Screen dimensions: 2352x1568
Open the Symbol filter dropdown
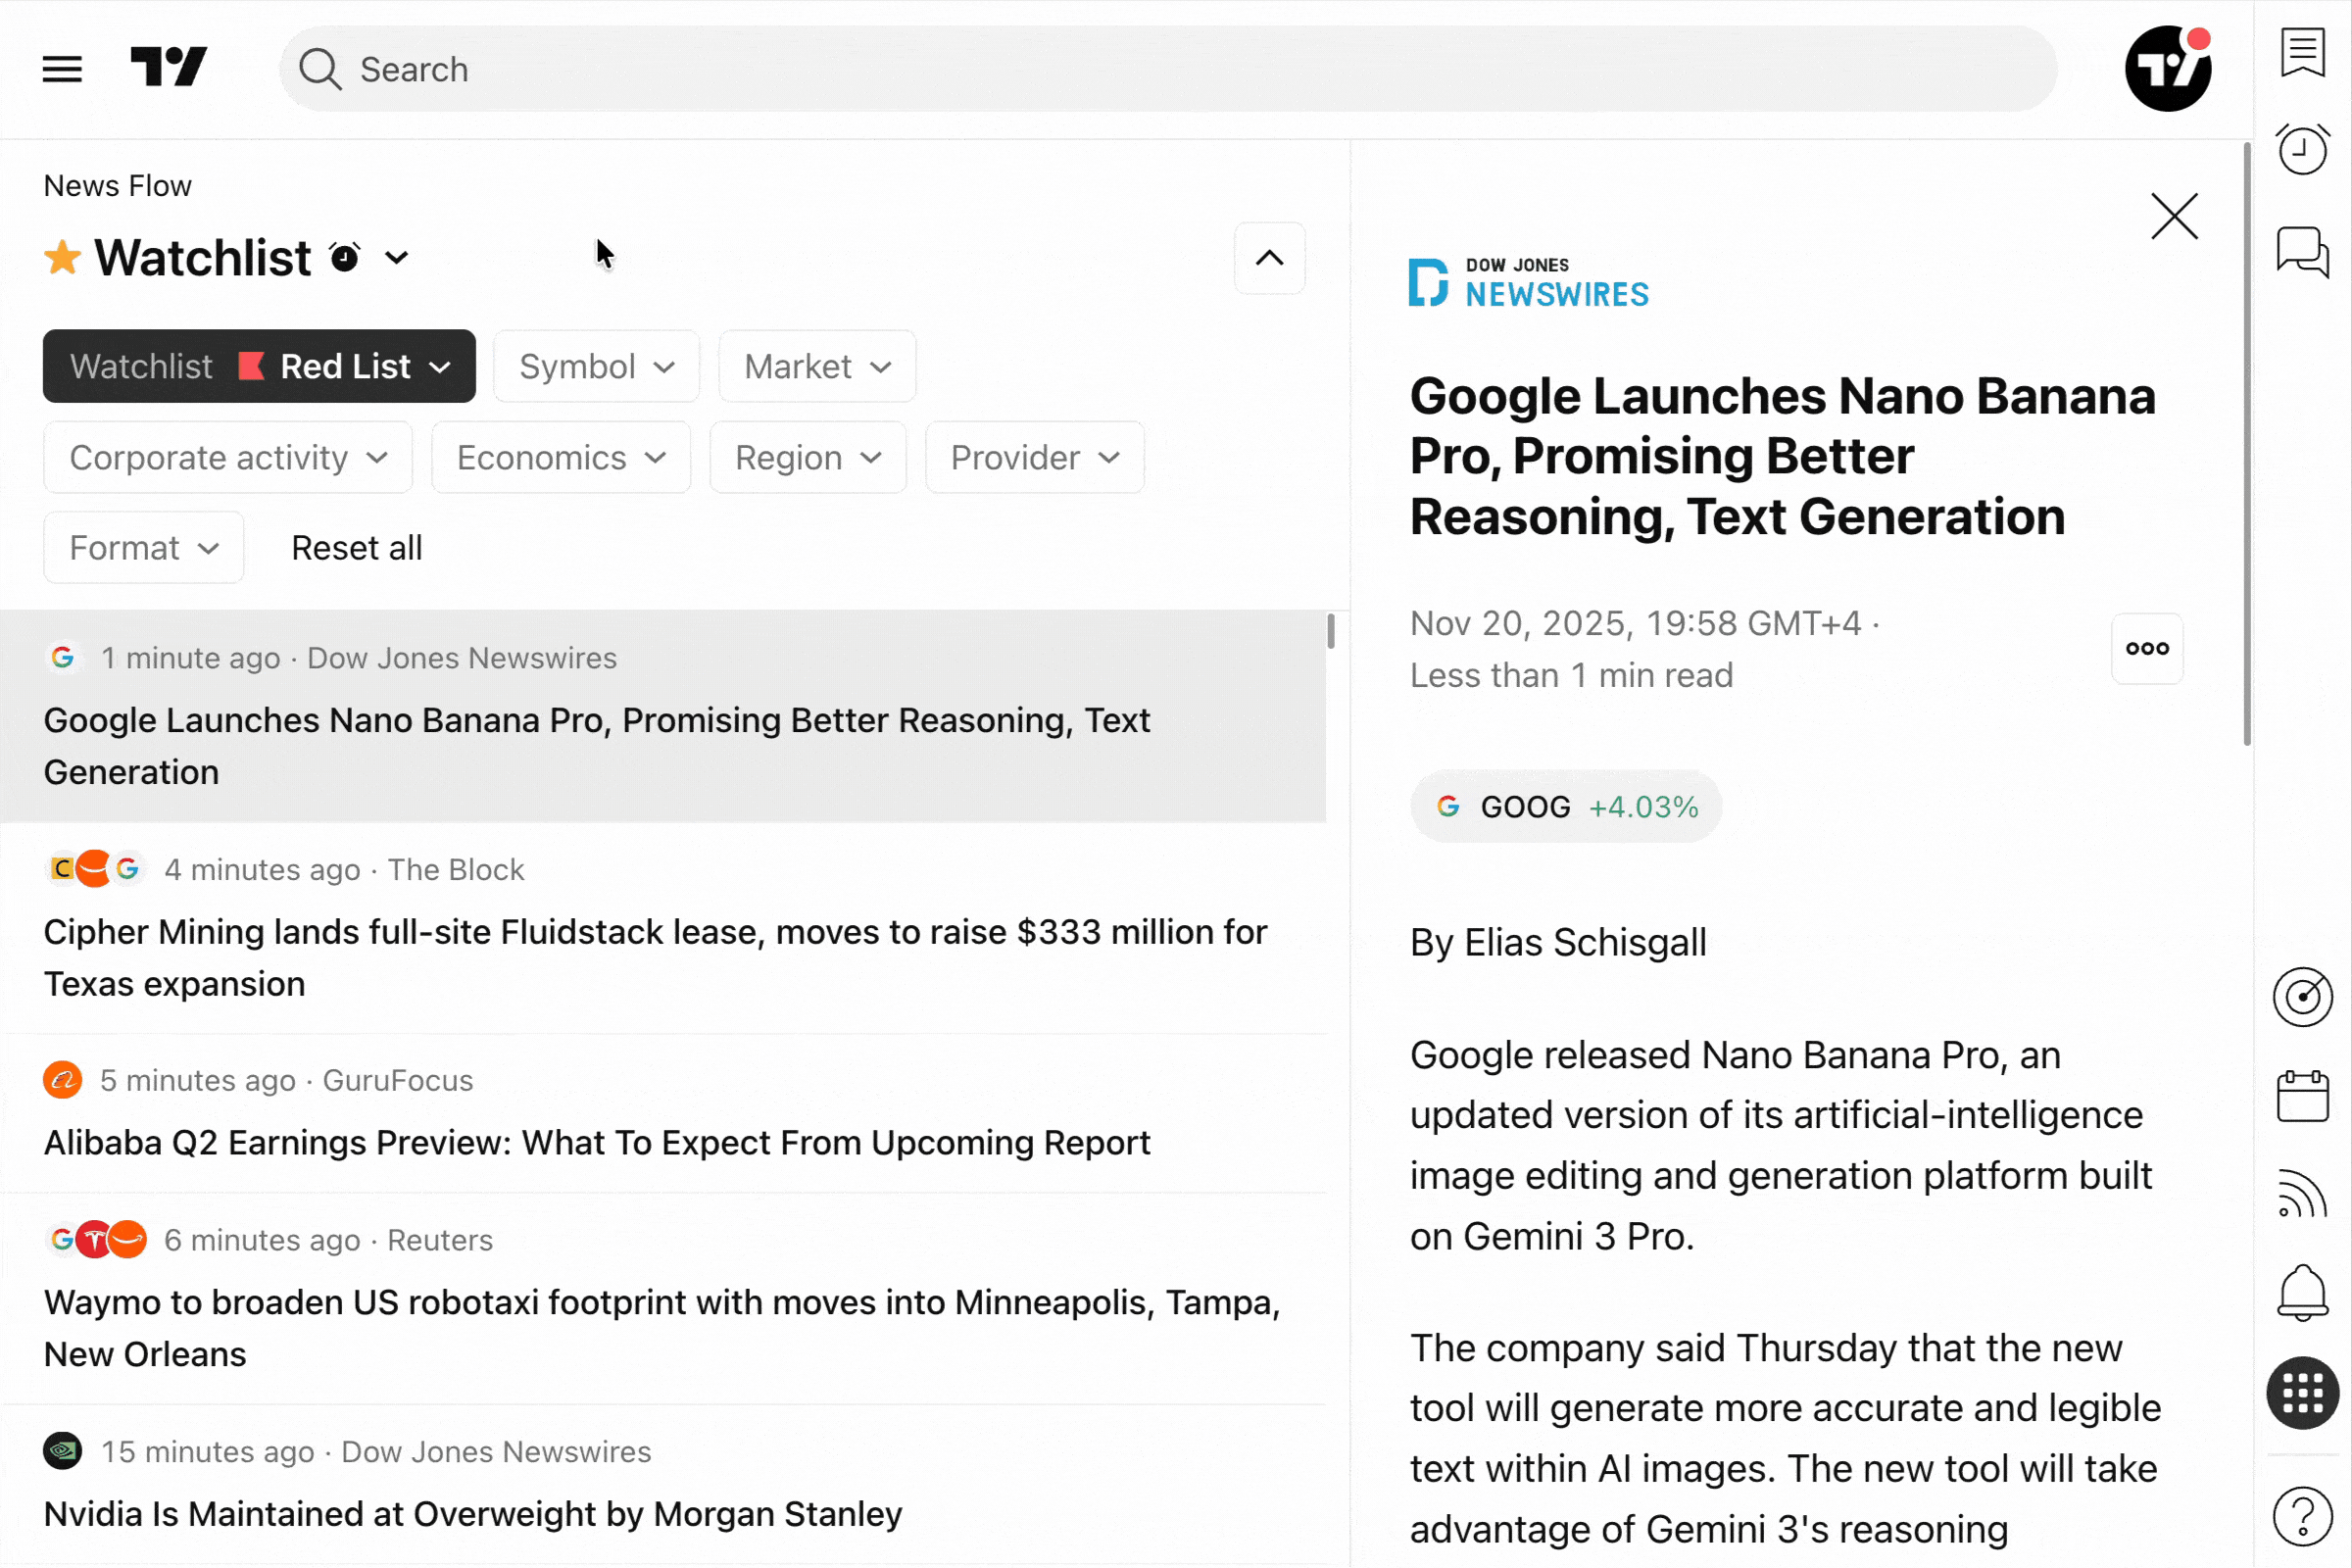point(596,367)
